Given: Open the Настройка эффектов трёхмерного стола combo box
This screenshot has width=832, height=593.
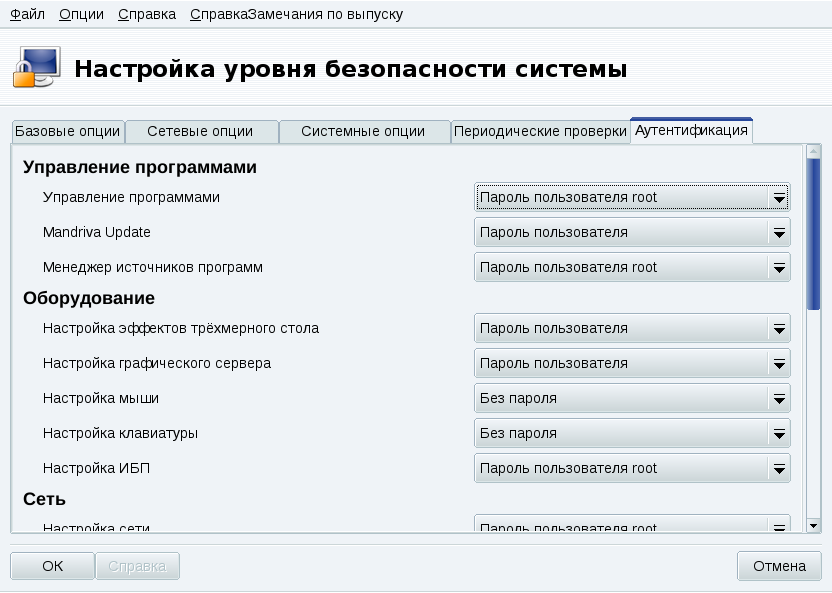Looking at the screenshot, I should tap(778, 328).
